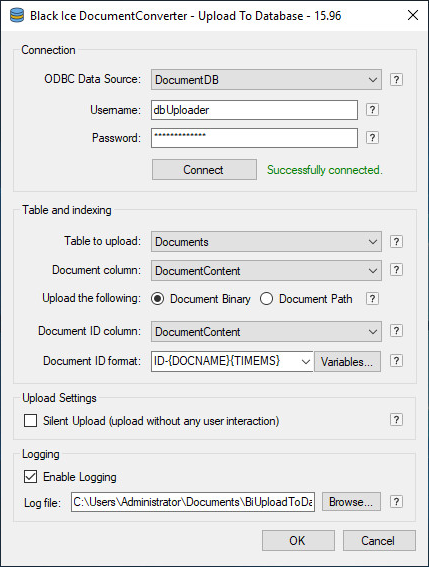The height and width of the screenshot is (567, 429).
Task: Expand the Document ID format dropdown arrow
Action: click(306, 361)
